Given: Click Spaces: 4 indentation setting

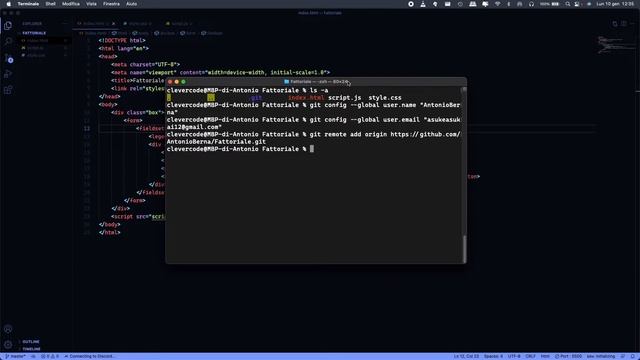Looking at the screenshot, I should click(493, 356).
